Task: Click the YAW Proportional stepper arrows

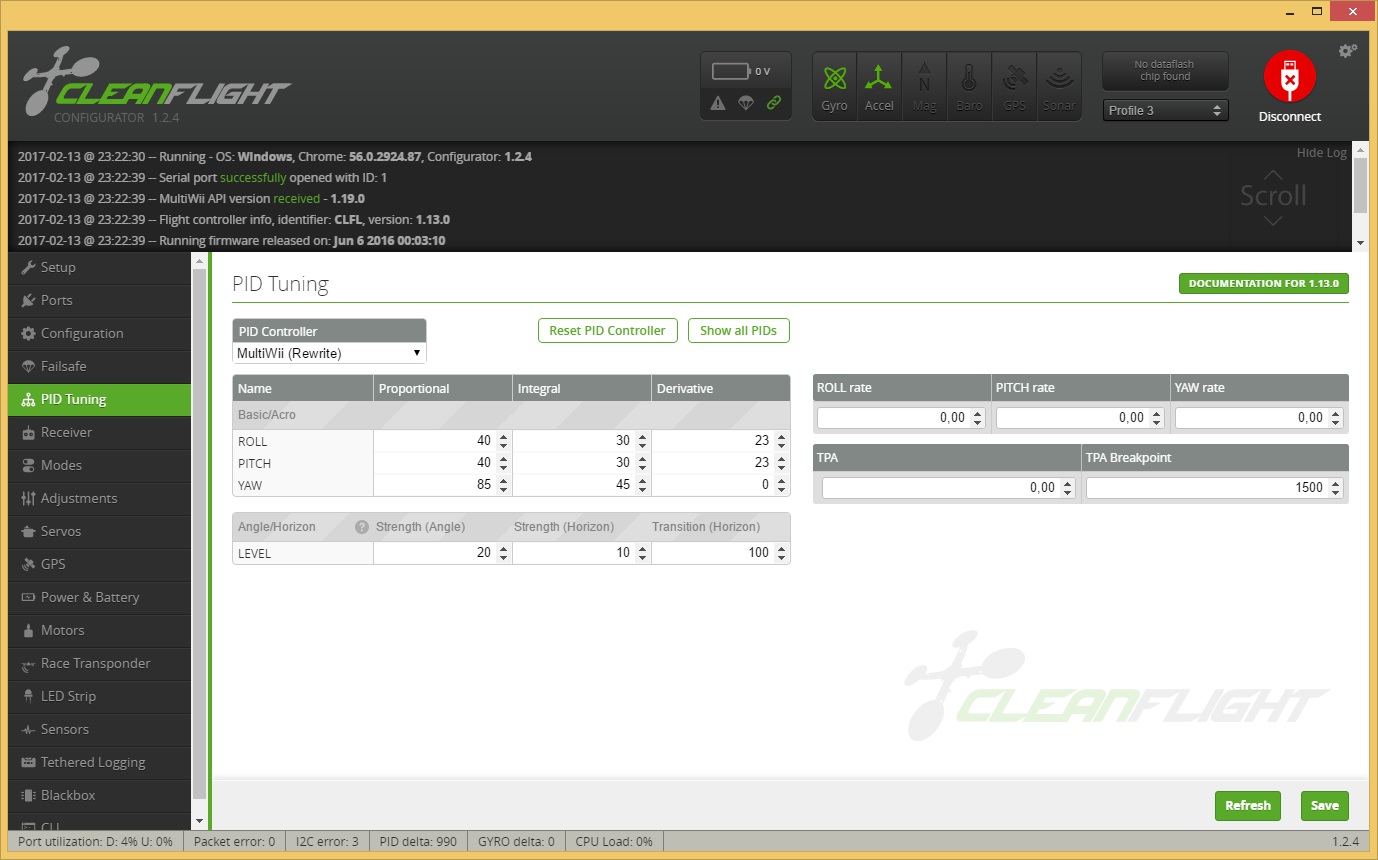Action: [x=503, y=485]
